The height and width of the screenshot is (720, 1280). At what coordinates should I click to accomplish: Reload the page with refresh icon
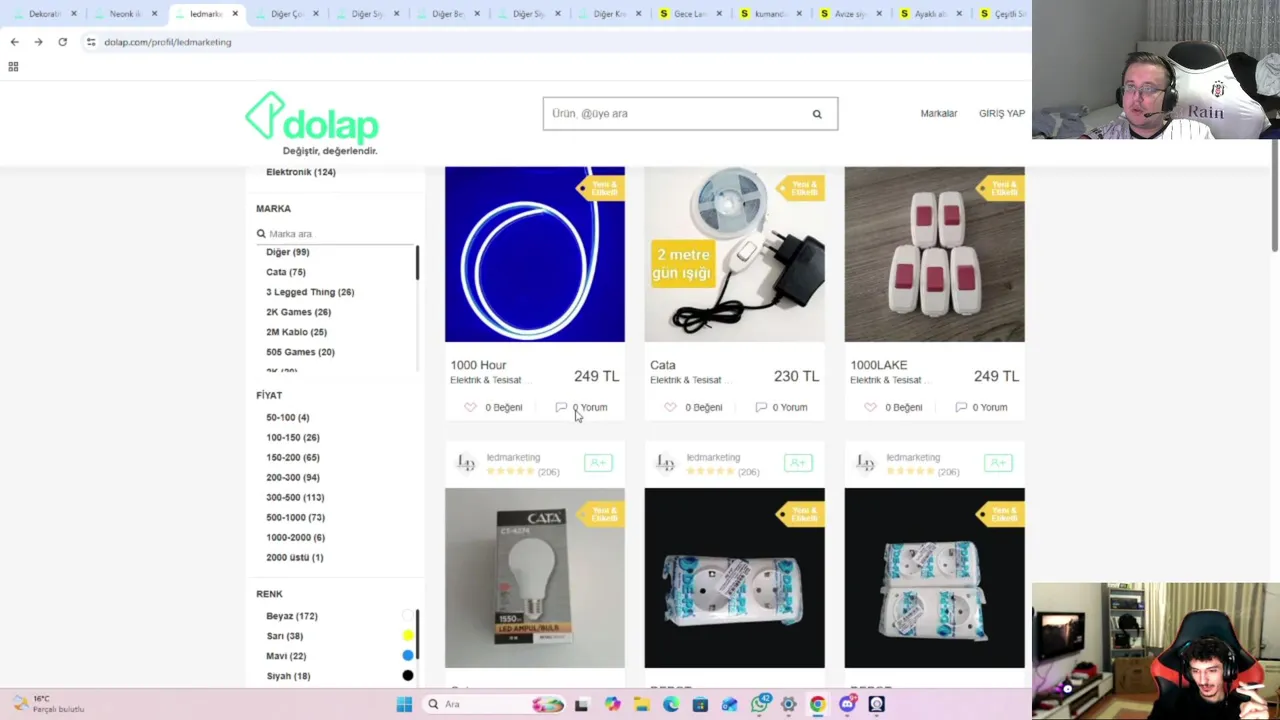coord(62,42)
